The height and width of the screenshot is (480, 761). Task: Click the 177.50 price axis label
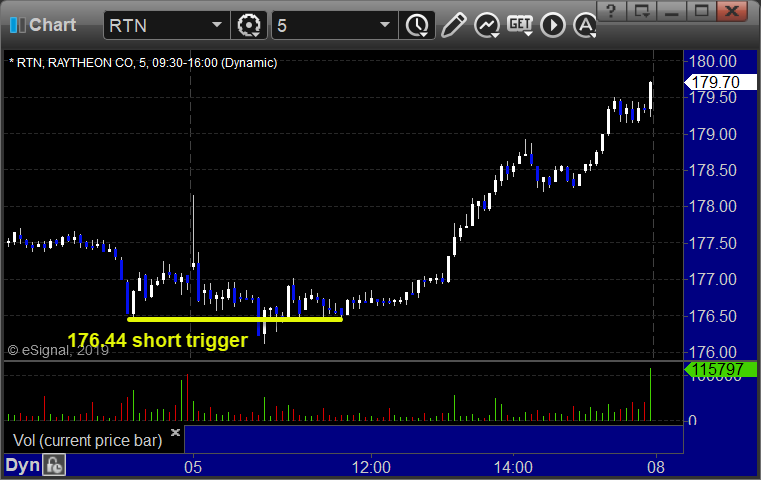pos(713,243)
